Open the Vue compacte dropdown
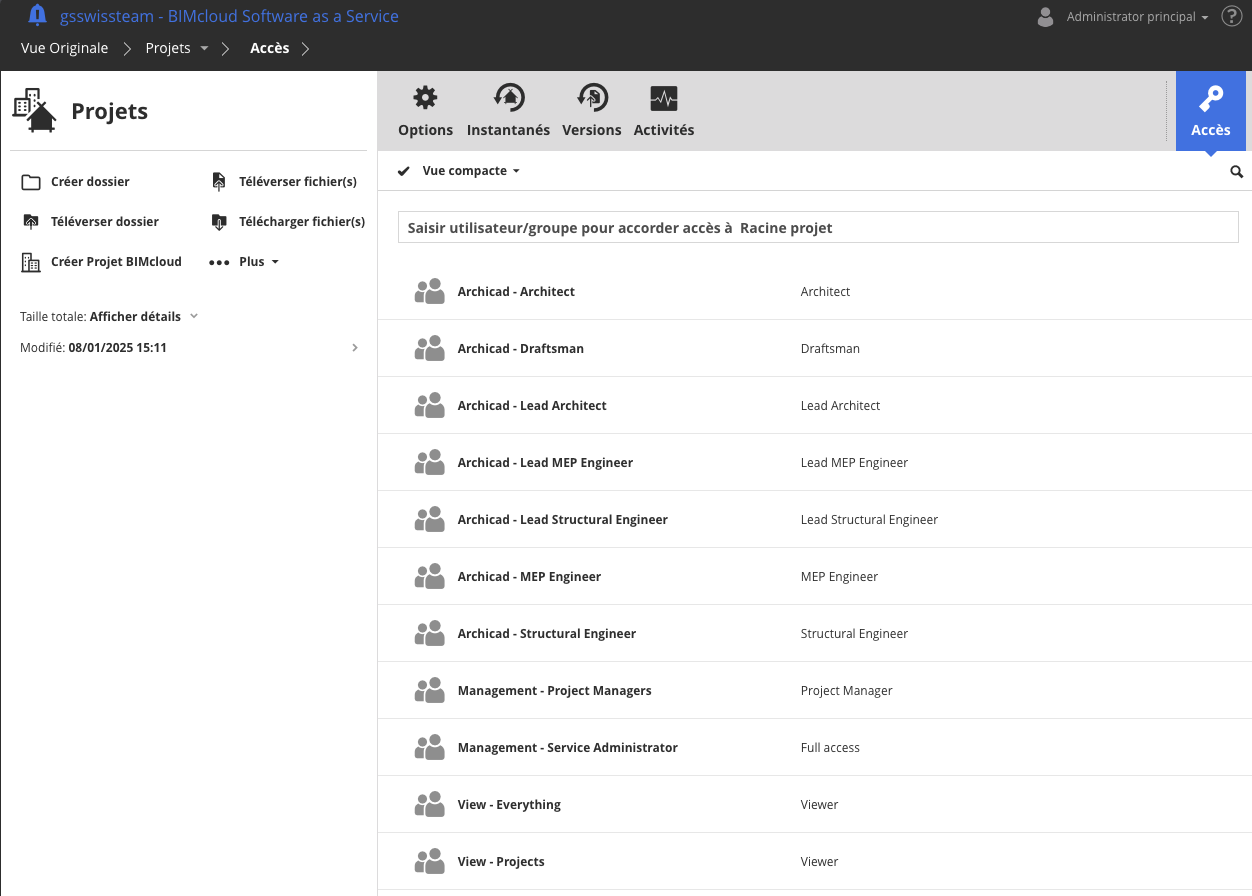The image size is (1252, 896). click(x=470, y=171)
